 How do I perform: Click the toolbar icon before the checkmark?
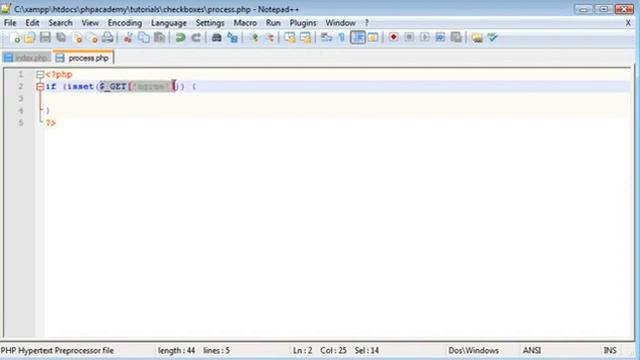(477, 38)
